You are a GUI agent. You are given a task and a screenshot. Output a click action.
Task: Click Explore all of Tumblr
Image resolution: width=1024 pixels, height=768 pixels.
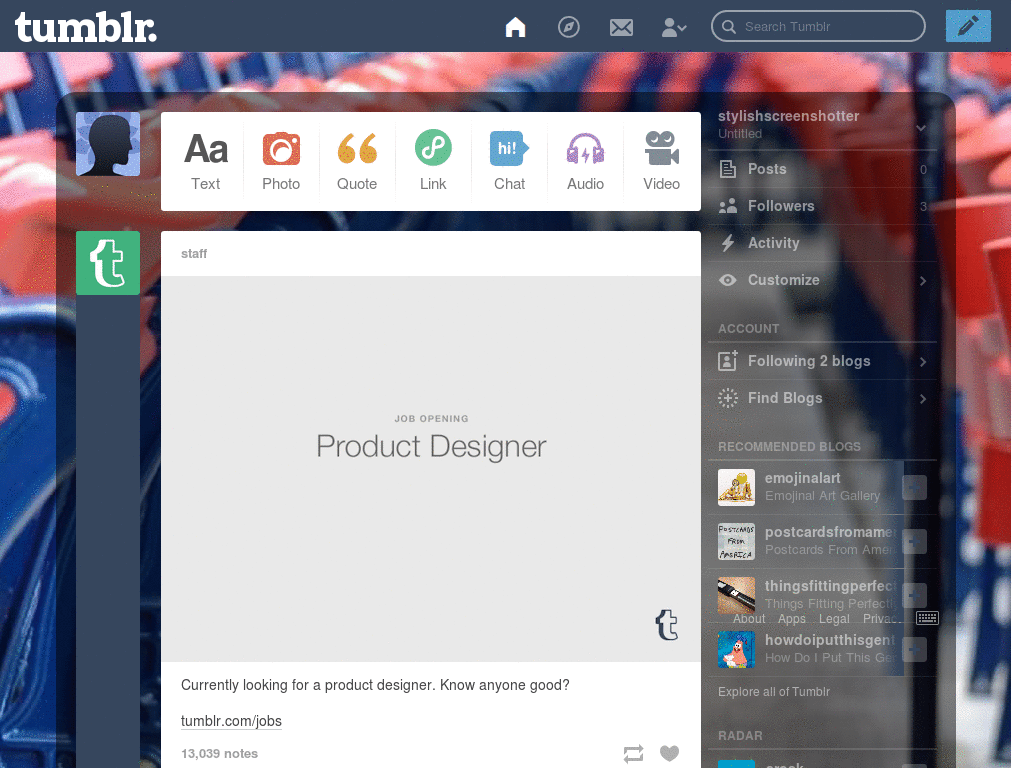click(774, 692)
